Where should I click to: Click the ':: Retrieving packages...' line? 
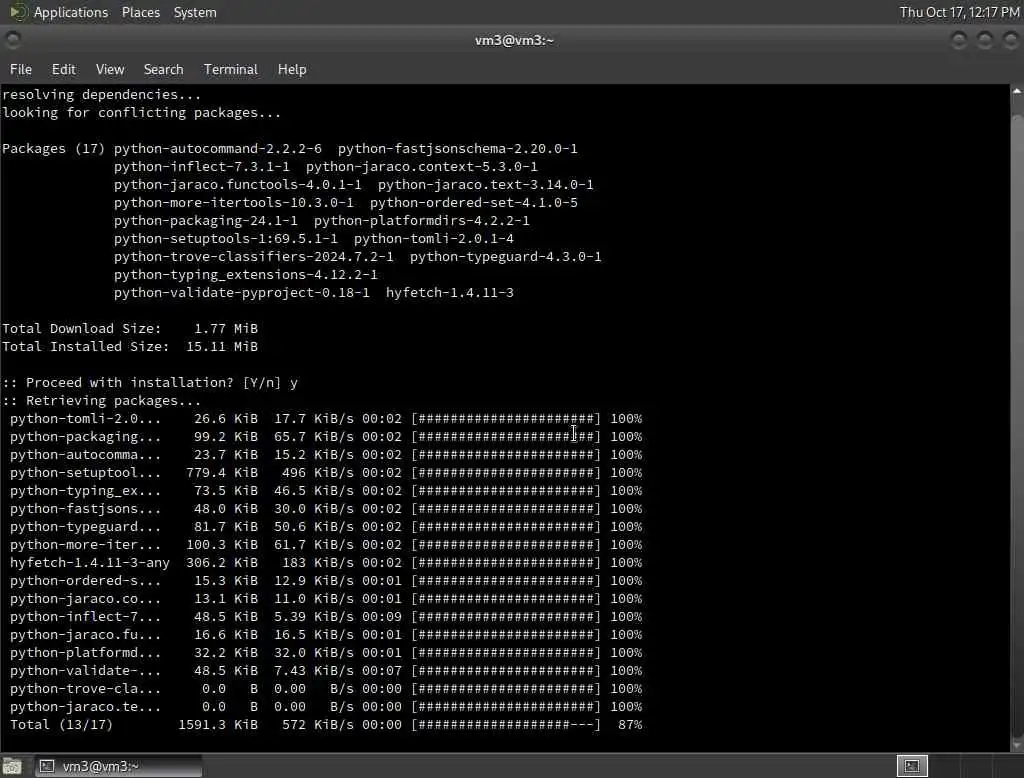(102, 400)
